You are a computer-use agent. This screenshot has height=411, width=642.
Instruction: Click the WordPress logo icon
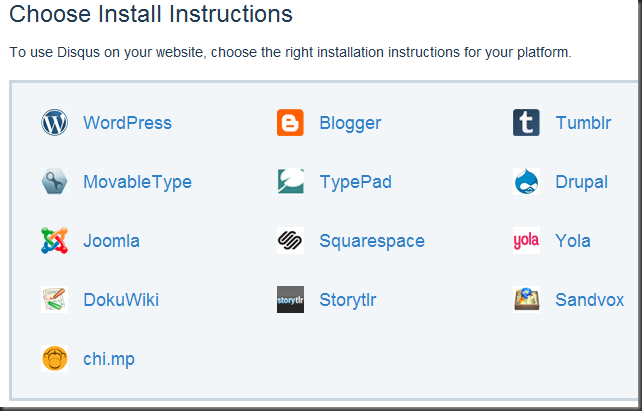[x=54, y=122]
